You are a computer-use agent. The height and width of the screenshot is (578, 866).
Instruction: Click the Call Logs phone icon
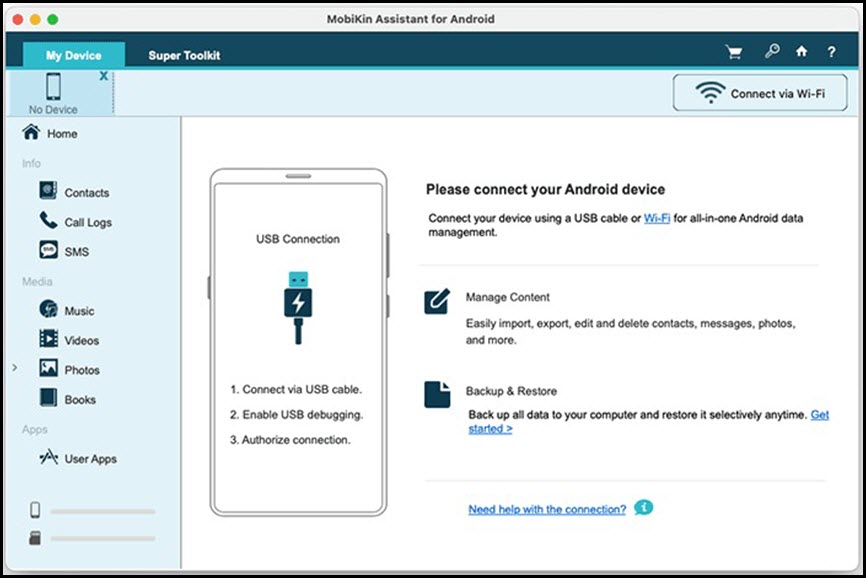[48, 220]
